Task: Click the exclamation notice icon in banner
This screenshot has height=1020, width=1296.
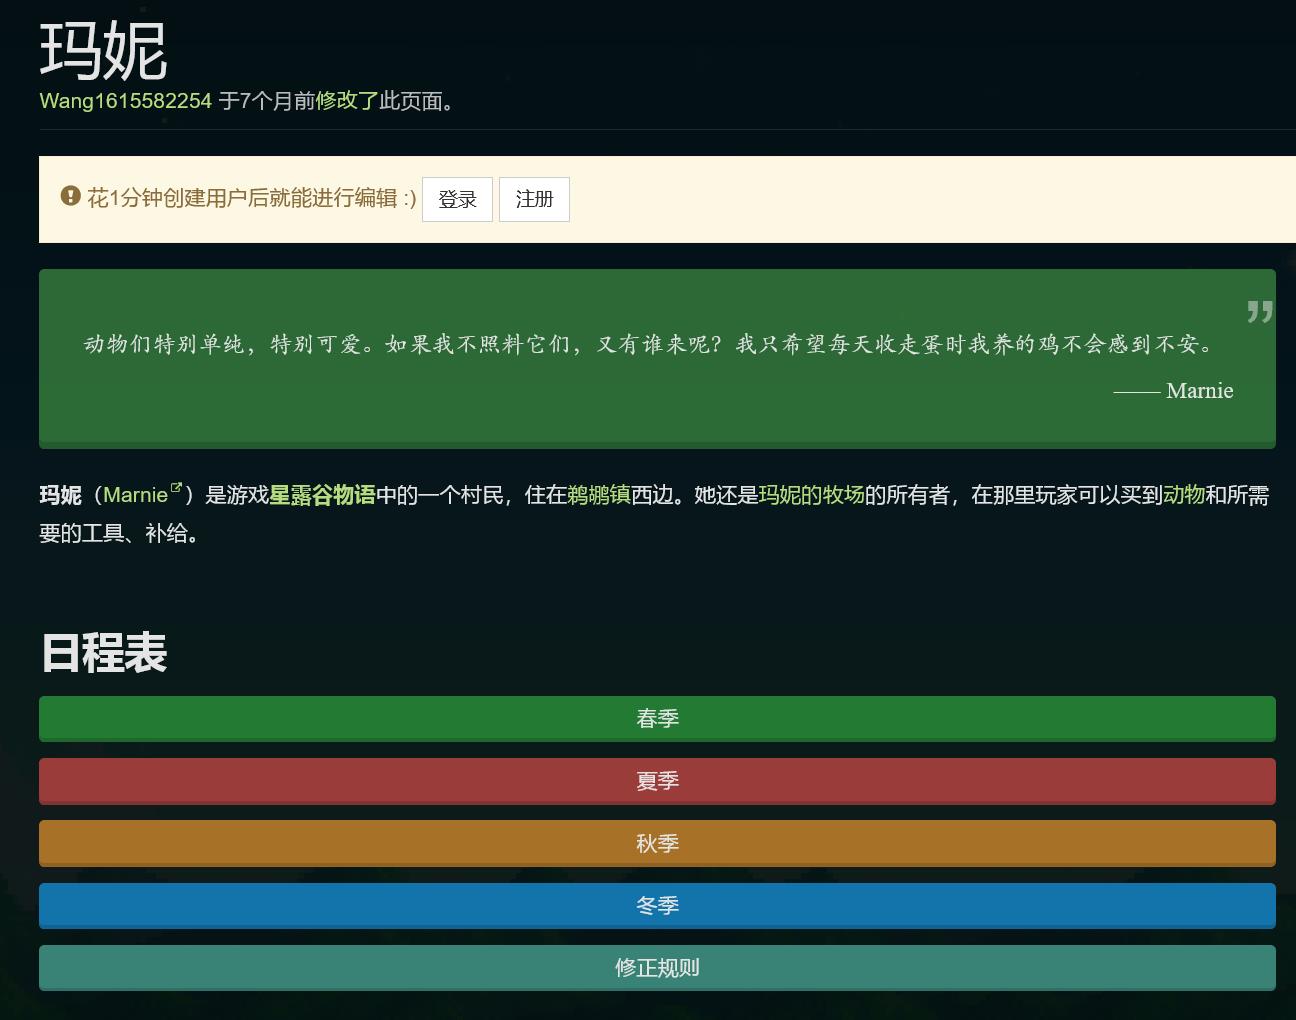Action: (x=70, y=196)
